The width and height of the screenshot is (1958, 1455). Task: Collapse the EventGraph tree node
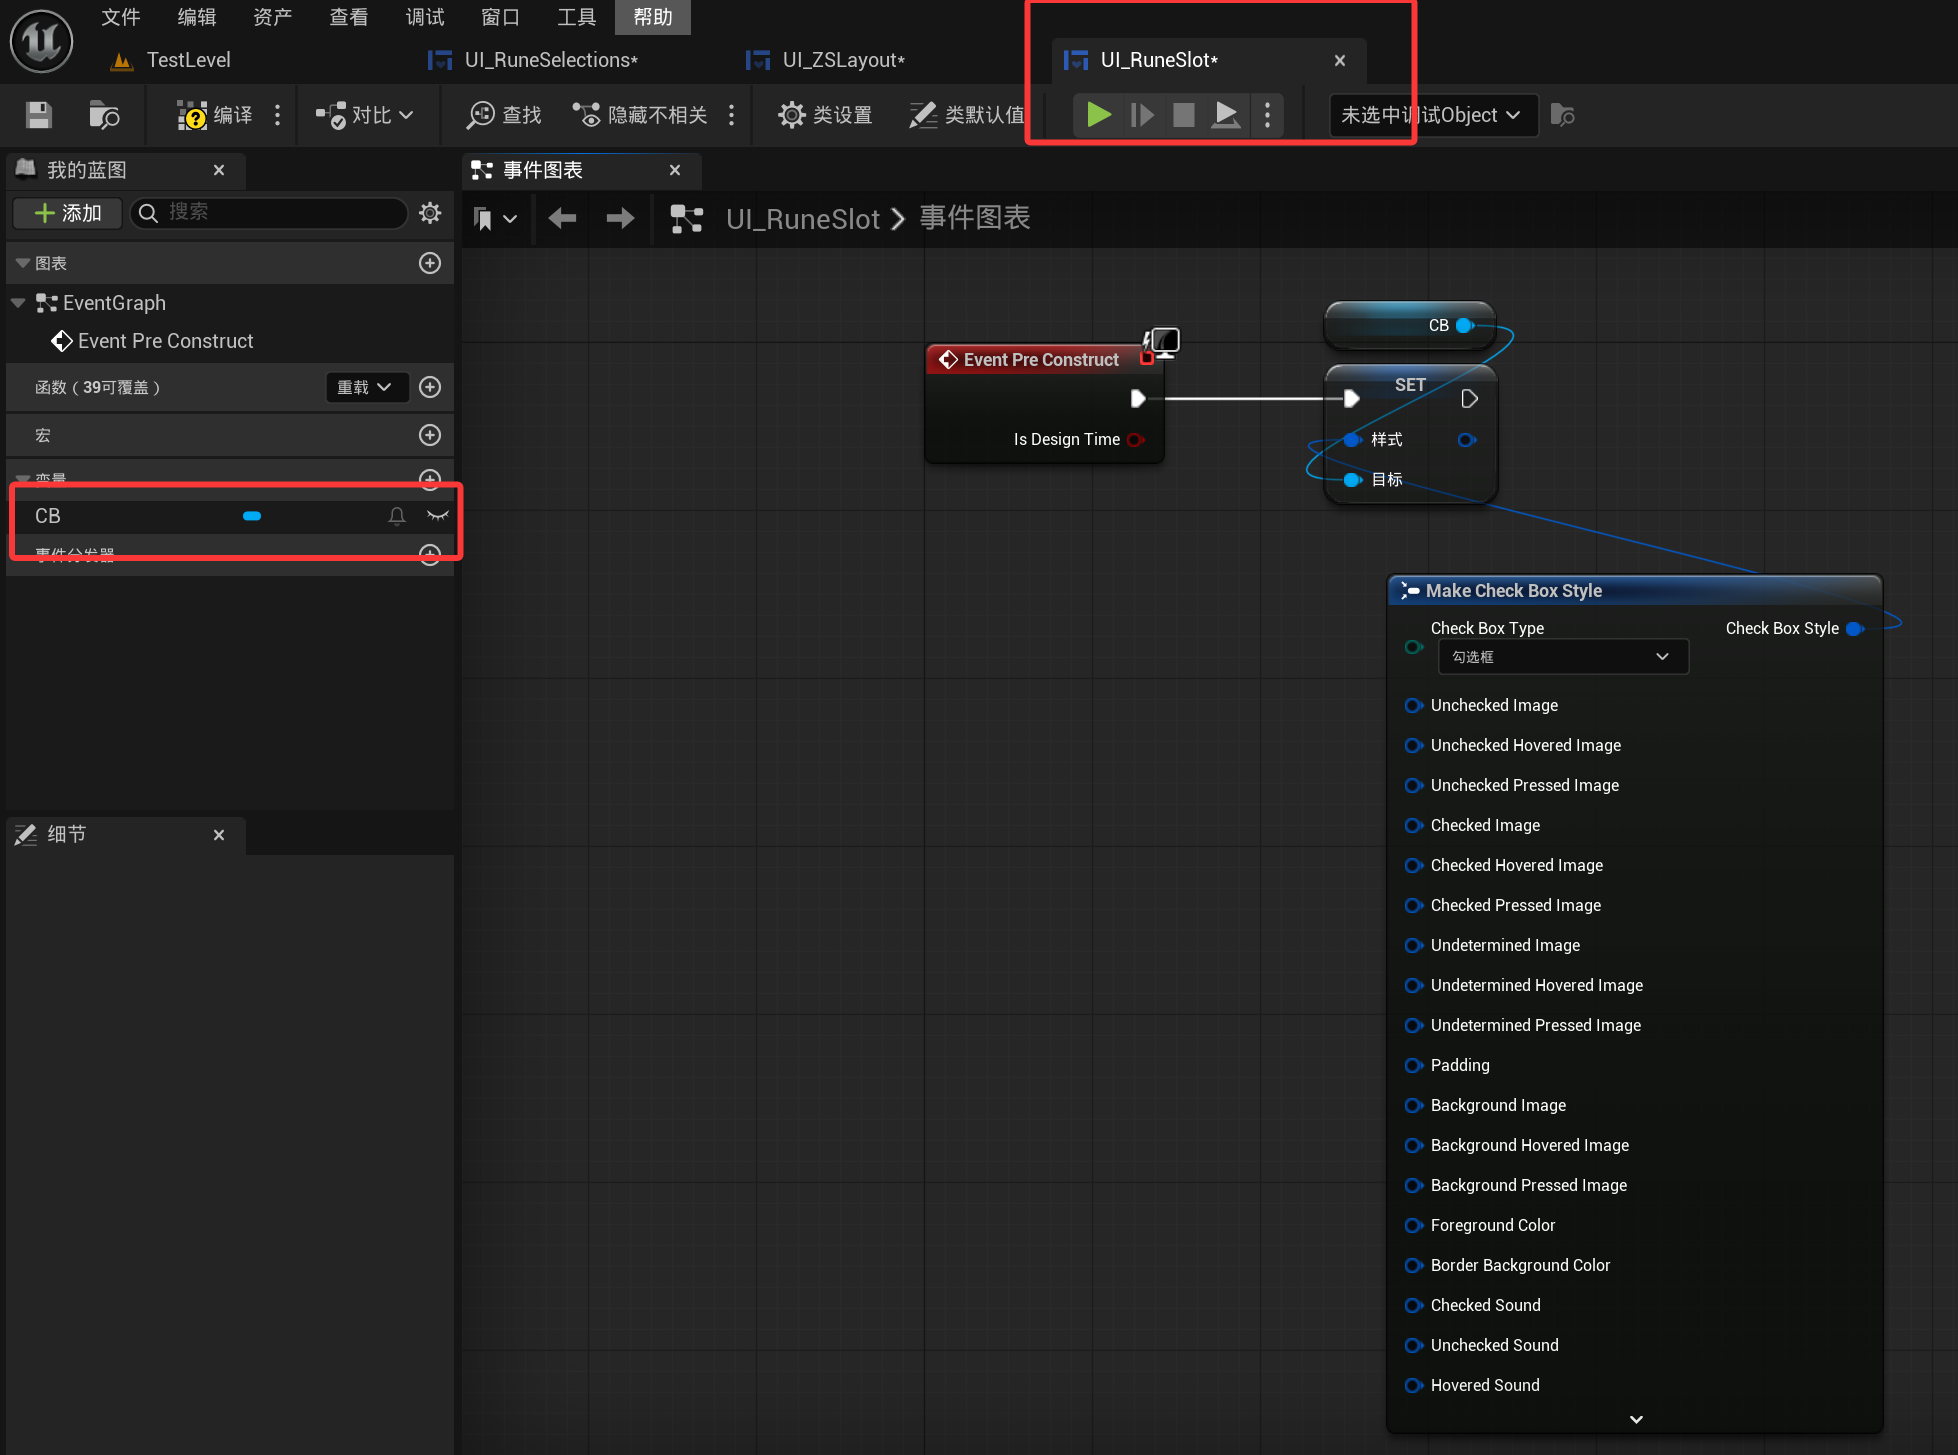point(18,303)
